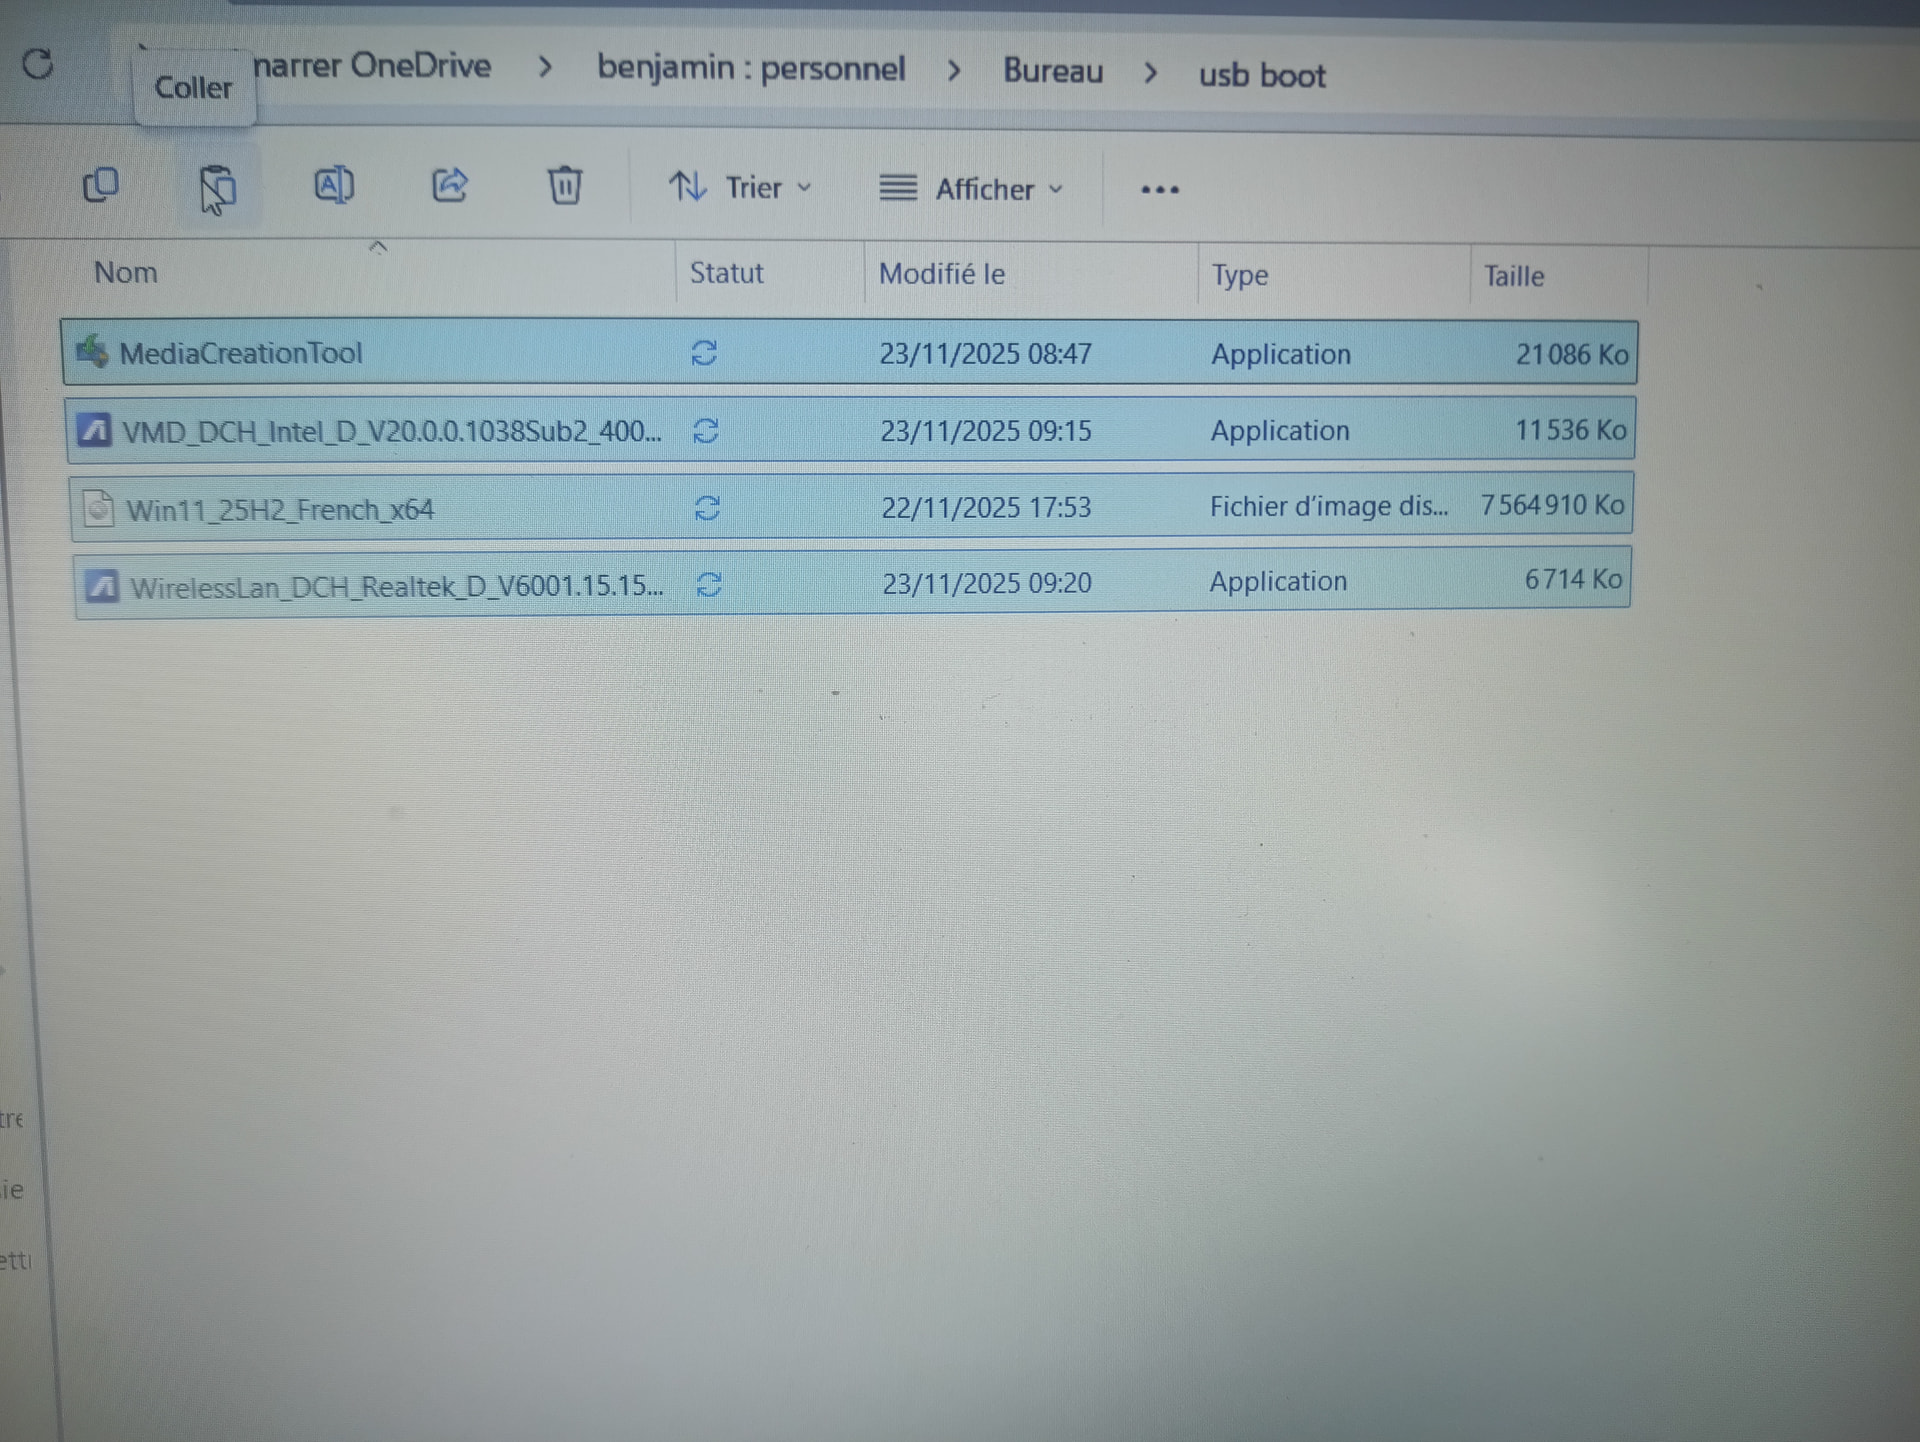The width and height of the screenshot is (1920, 1442).
Task: Click the Copy toolbar icon
Action: coord(101,185)
